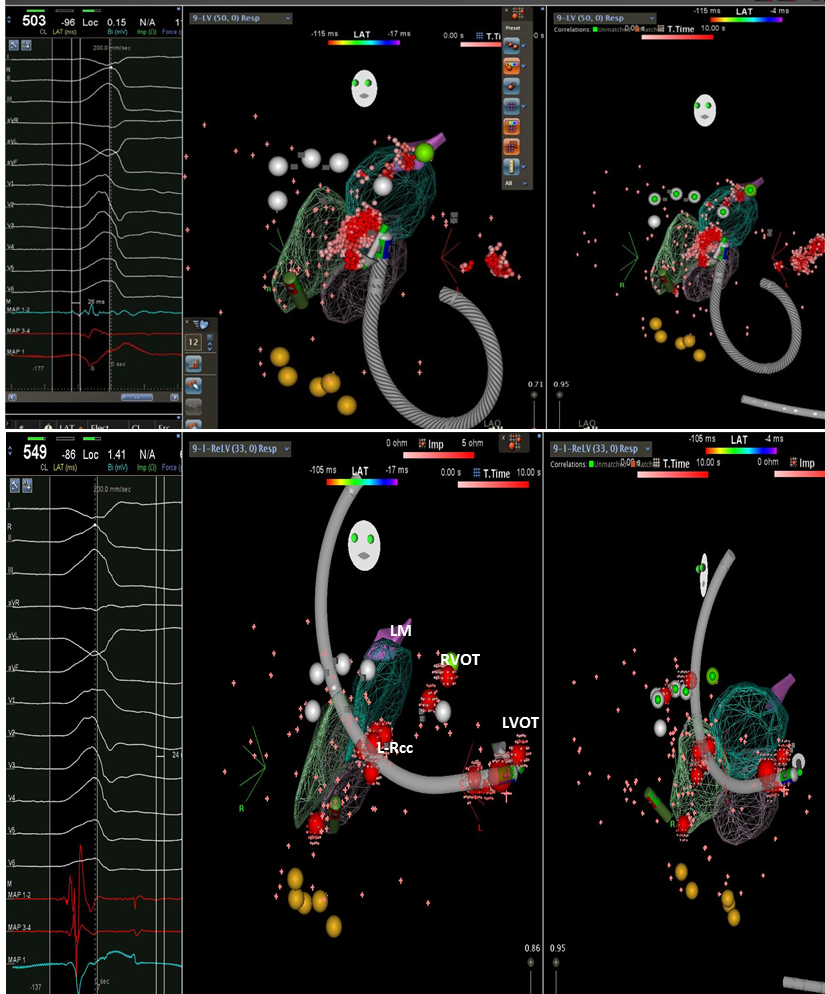
Task: Click the opacity slider under the 0.71 value
Action: [x=534, y=395]
